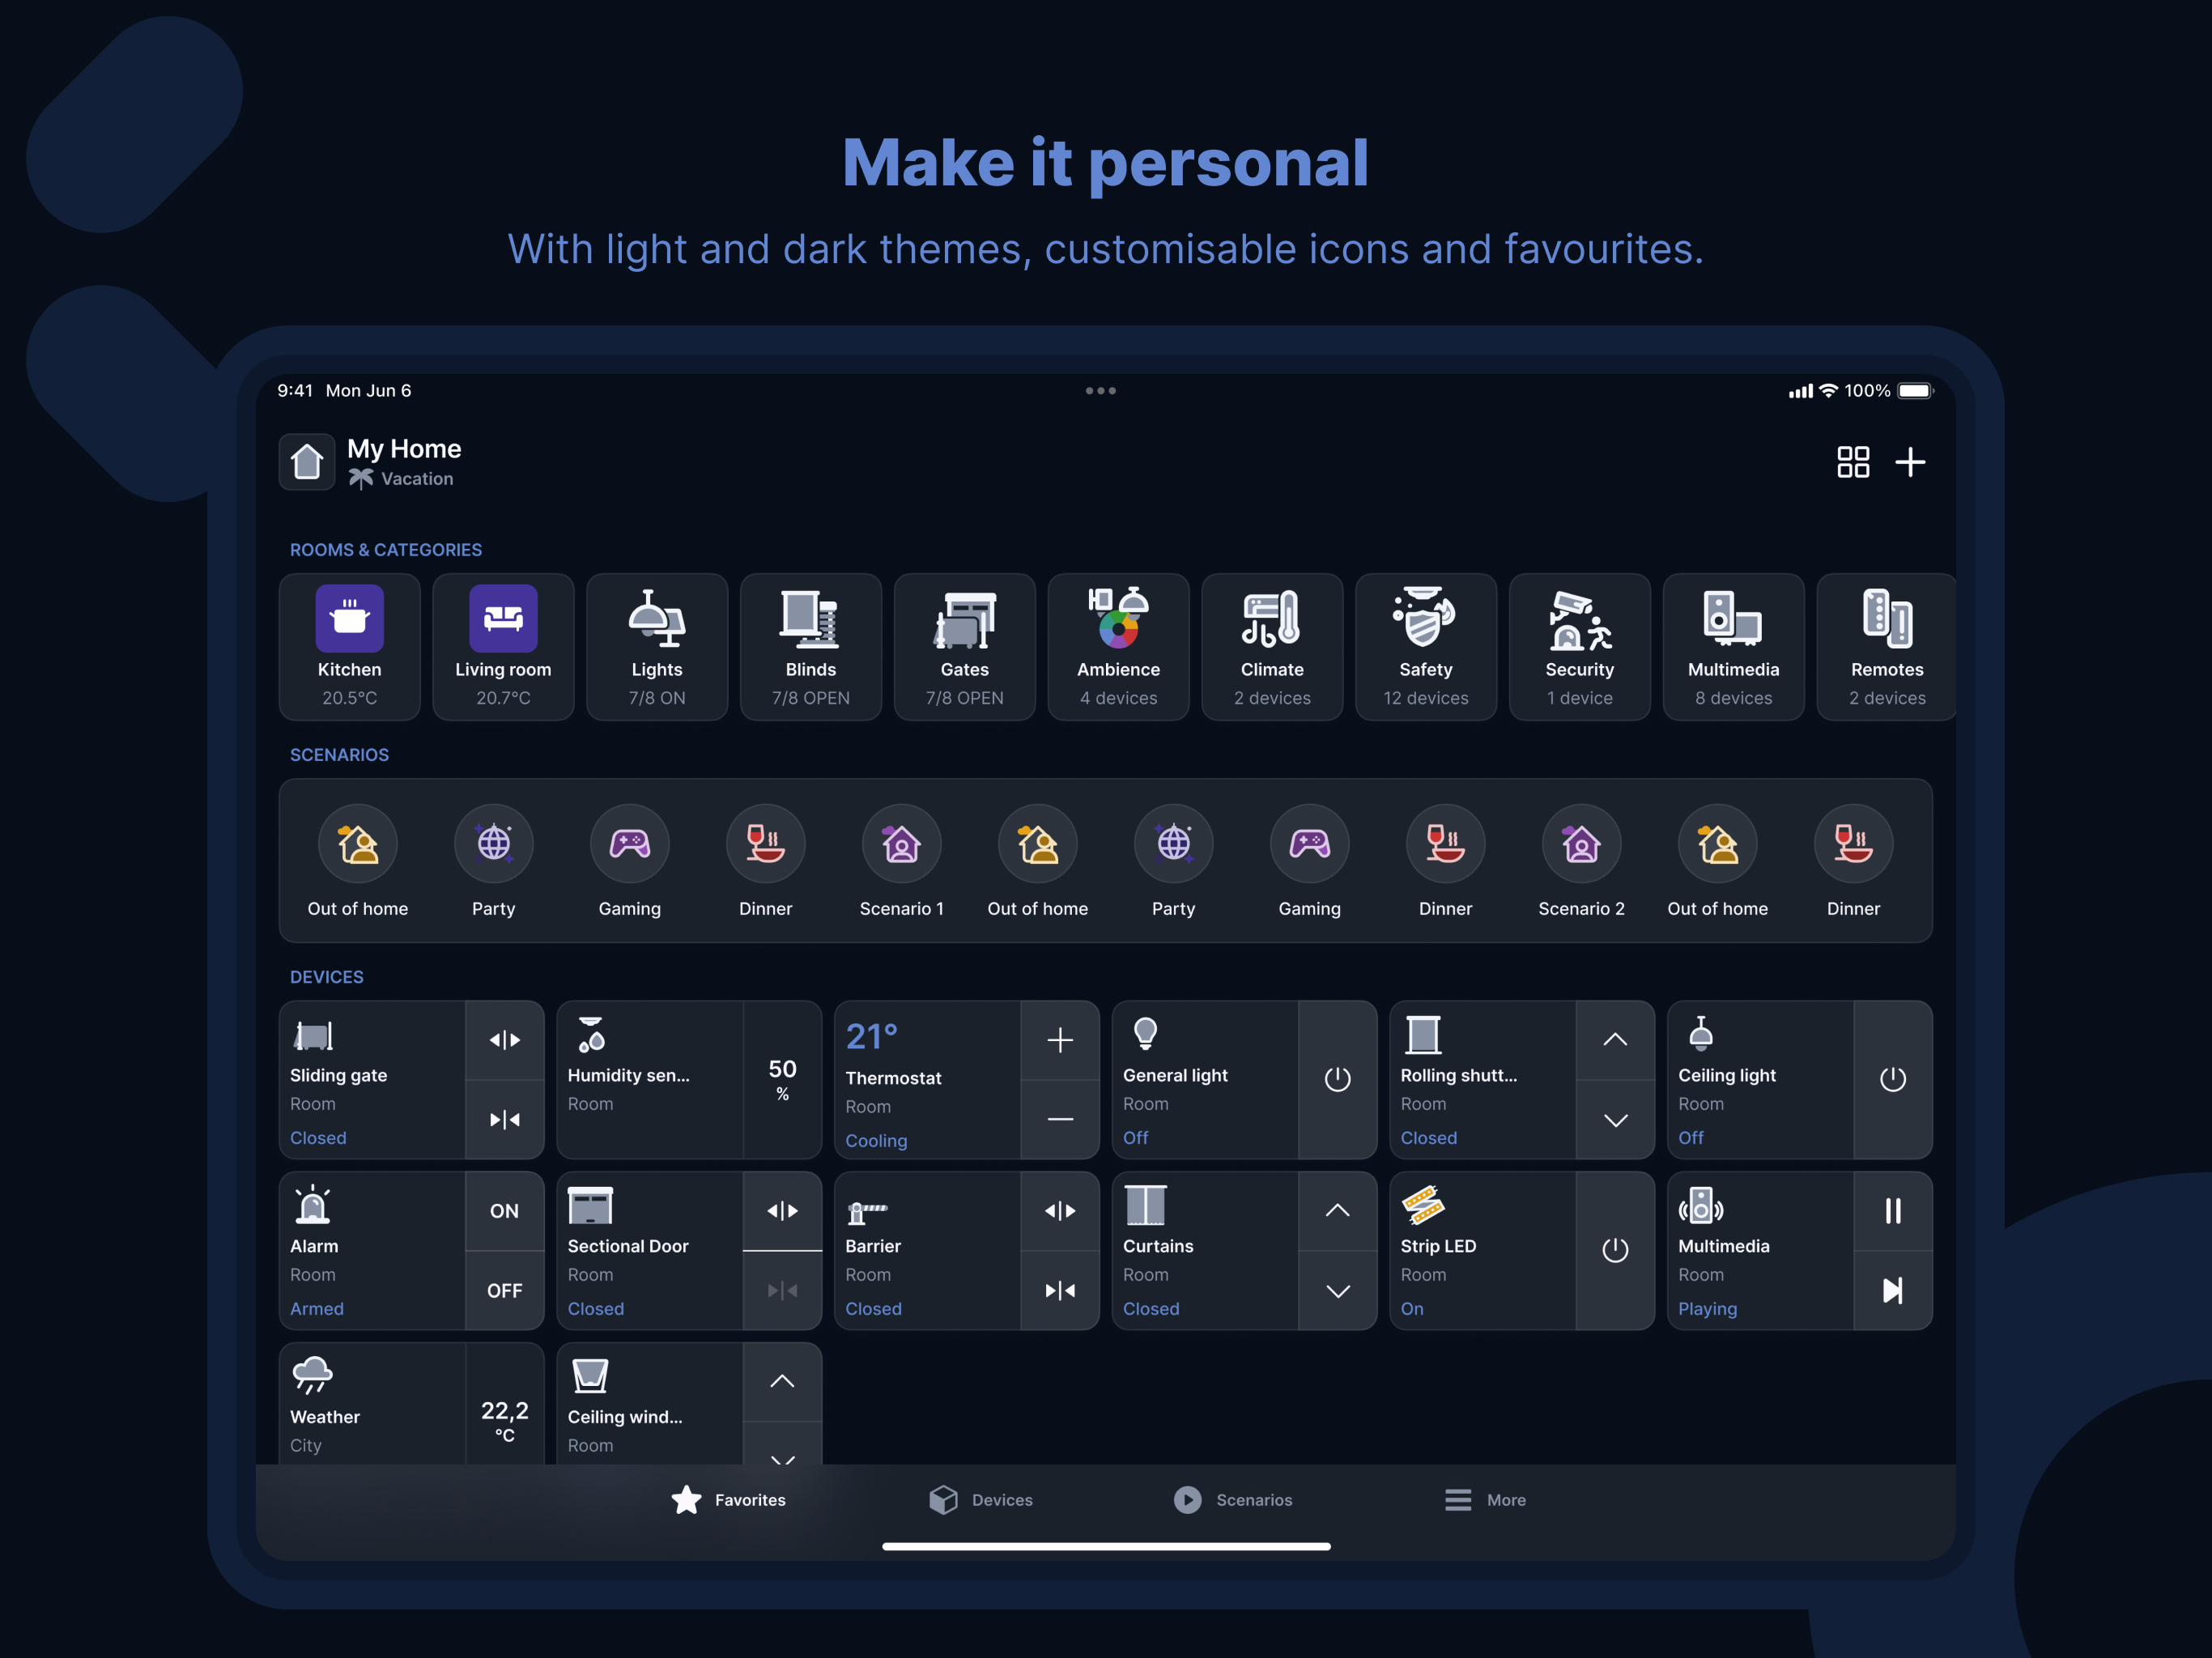Image resolution: width=2212 pixels, height=1658 pixels.
Task: Switch to grid layout view icon
Action: tap(1853, 462)
